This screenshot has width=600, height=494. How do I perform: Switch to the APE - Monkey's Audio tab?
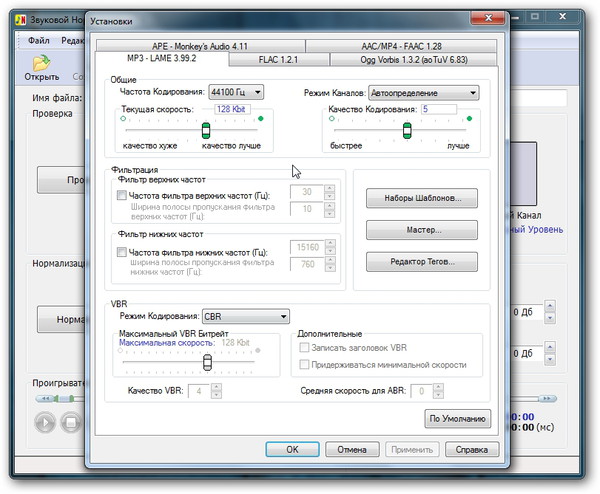pos(198,46)
